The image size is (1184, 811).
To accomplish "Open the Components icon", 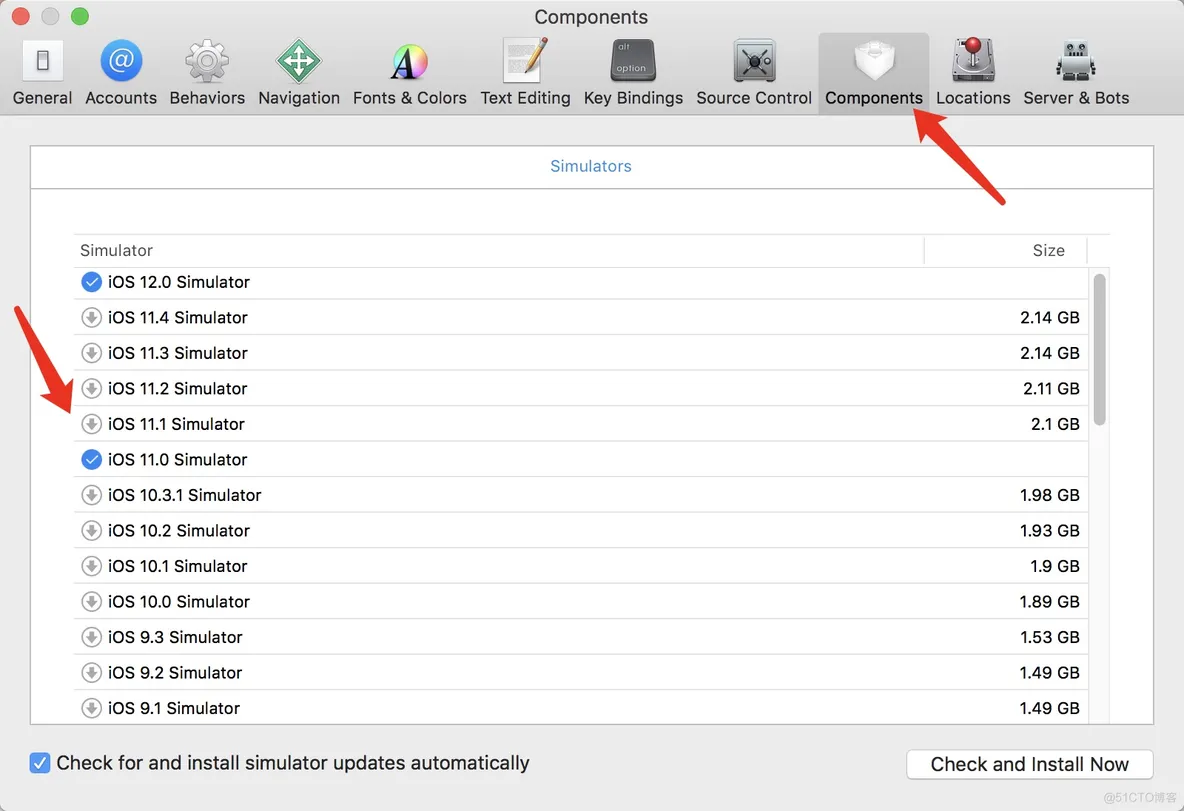I will point(874,60).
